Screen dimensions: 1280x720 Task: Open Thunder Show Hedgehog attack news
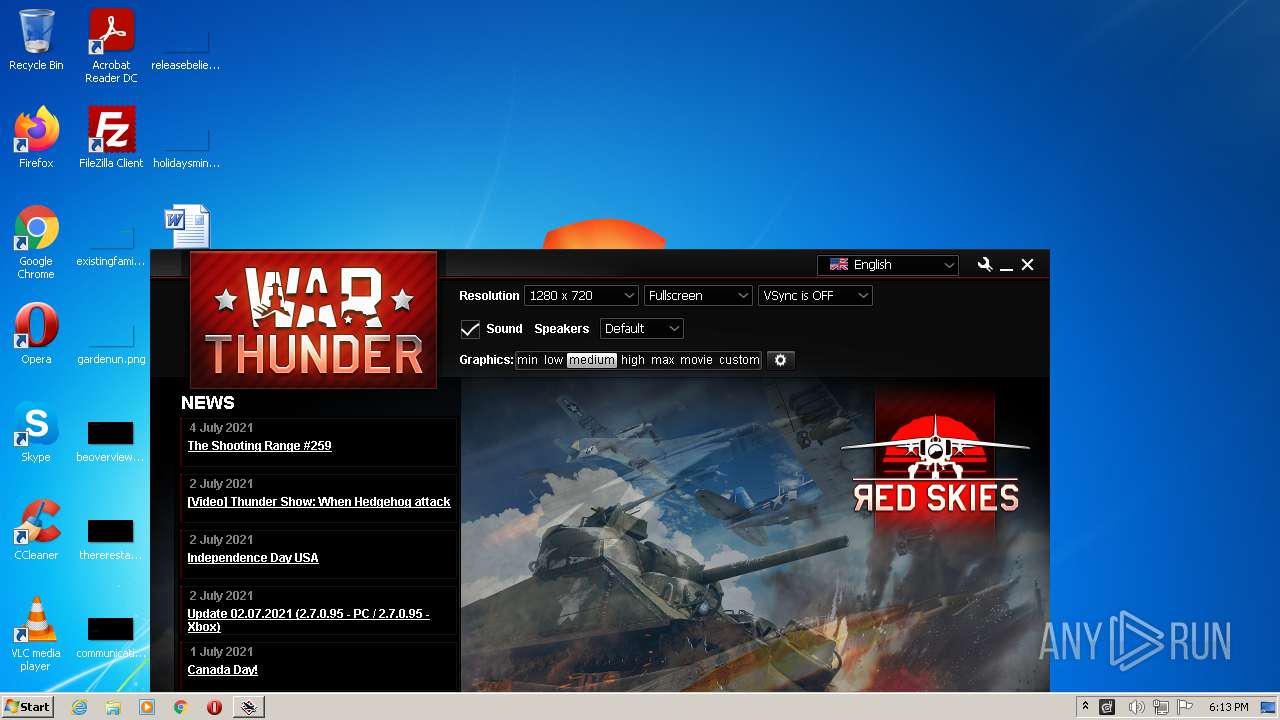coord(319,502)
